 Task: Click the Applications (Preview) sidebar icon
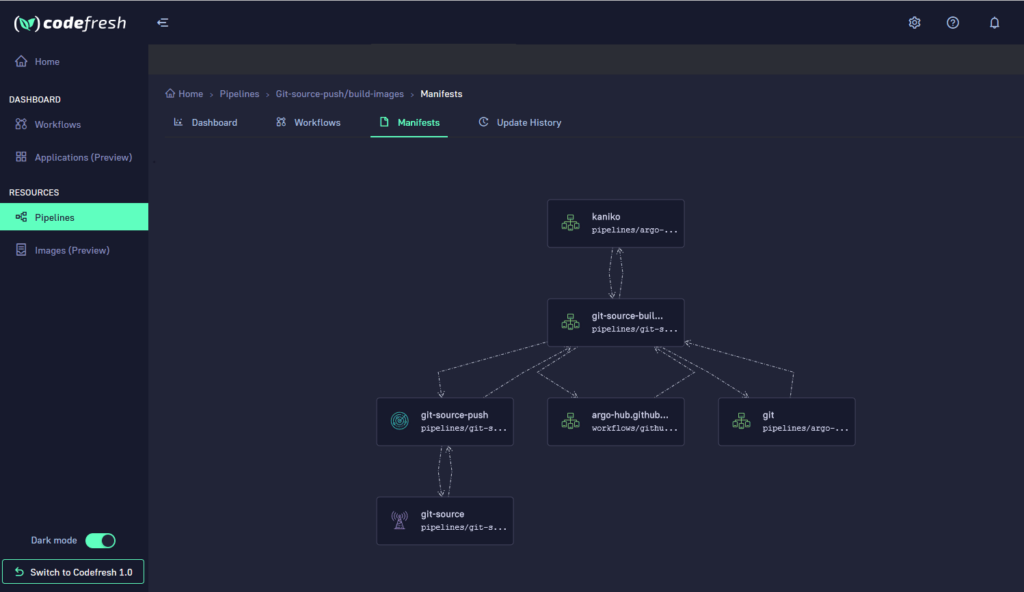pos(21,157)
